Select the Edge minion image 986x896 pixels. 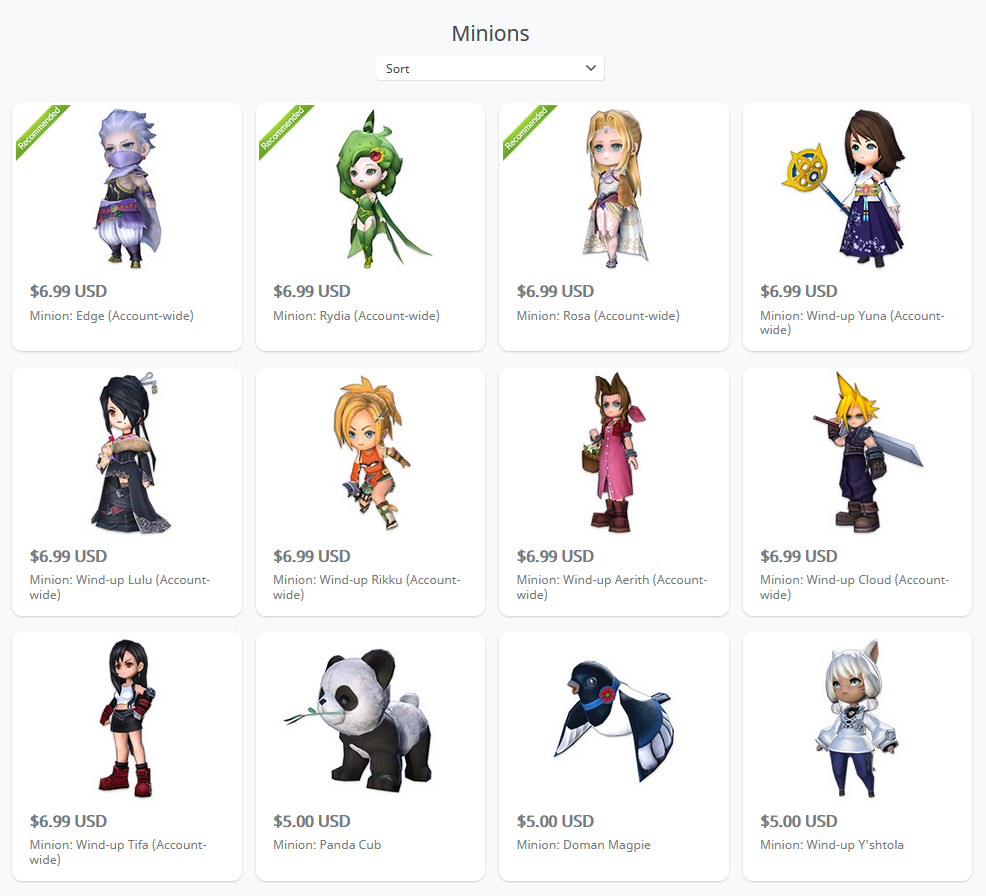(x=127, y=188)
